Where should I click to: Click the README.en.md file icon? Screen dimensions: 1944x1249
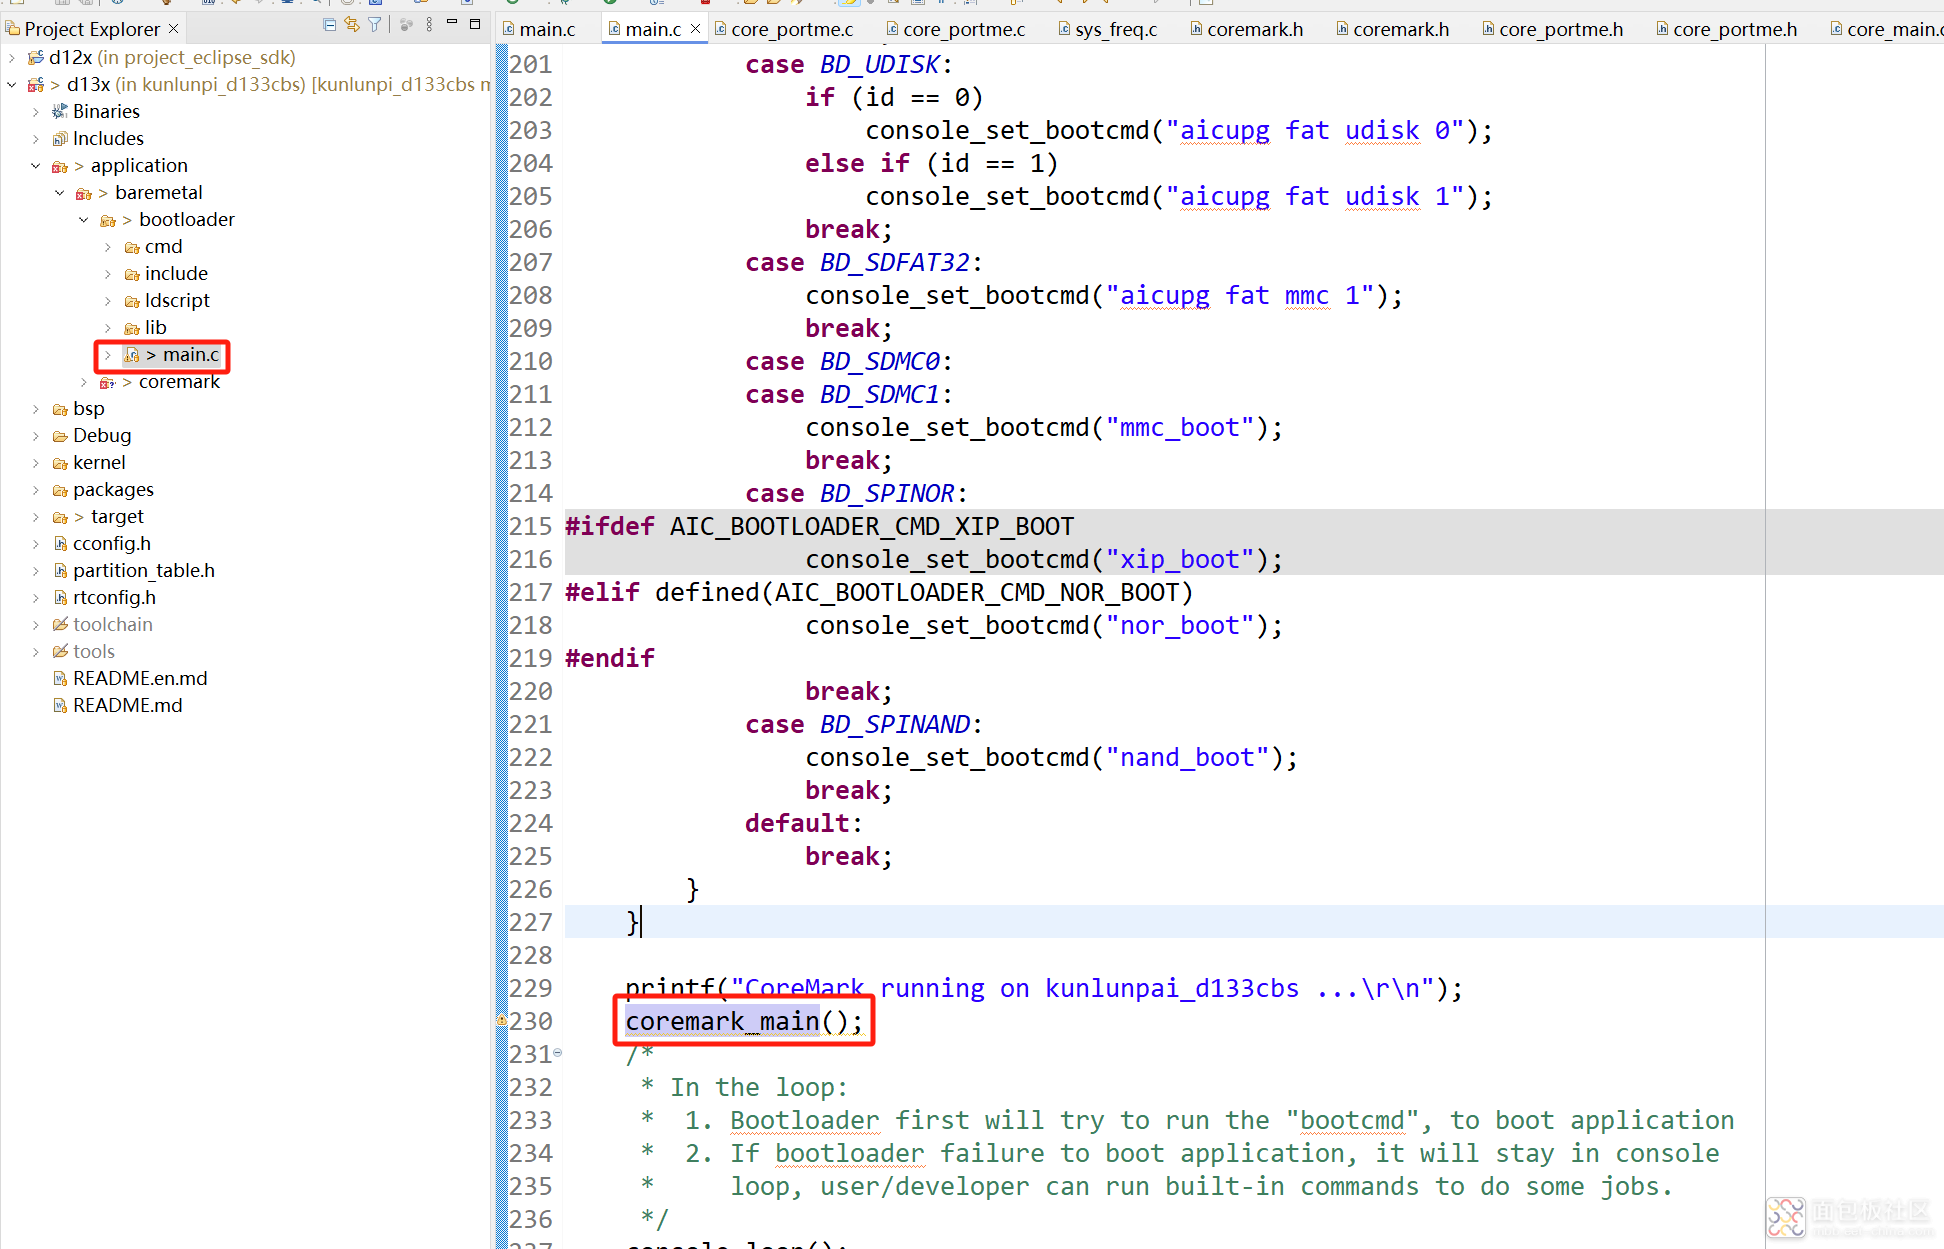point(60,679)
